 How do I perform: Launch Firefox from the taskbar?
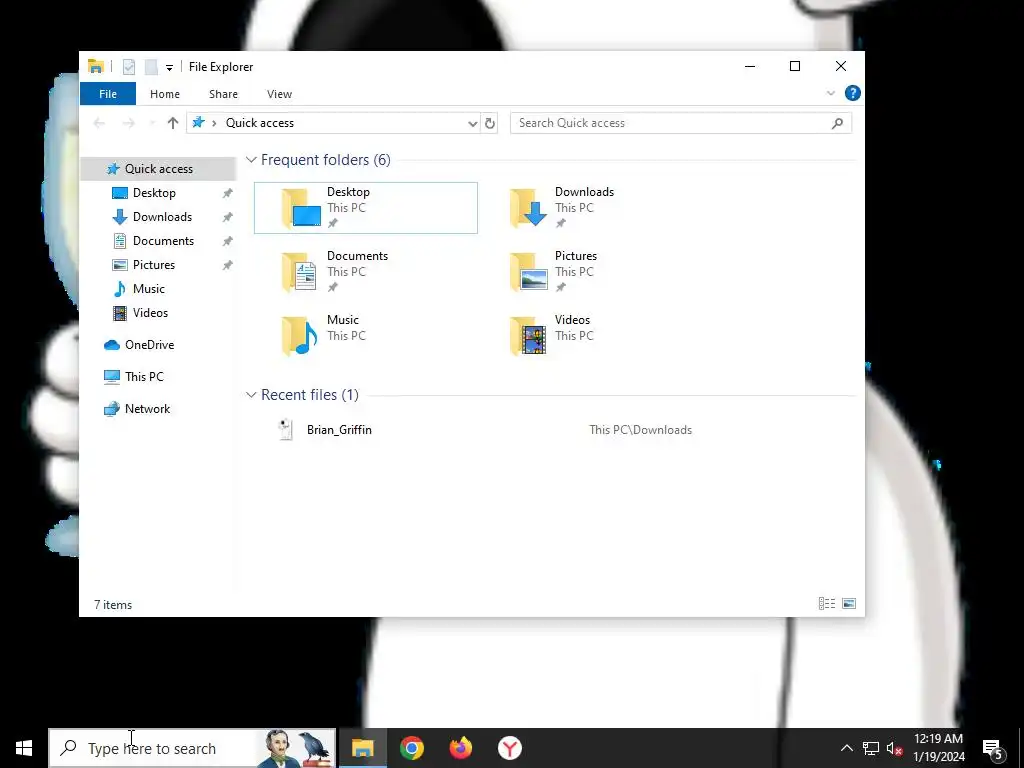[460, 748]
